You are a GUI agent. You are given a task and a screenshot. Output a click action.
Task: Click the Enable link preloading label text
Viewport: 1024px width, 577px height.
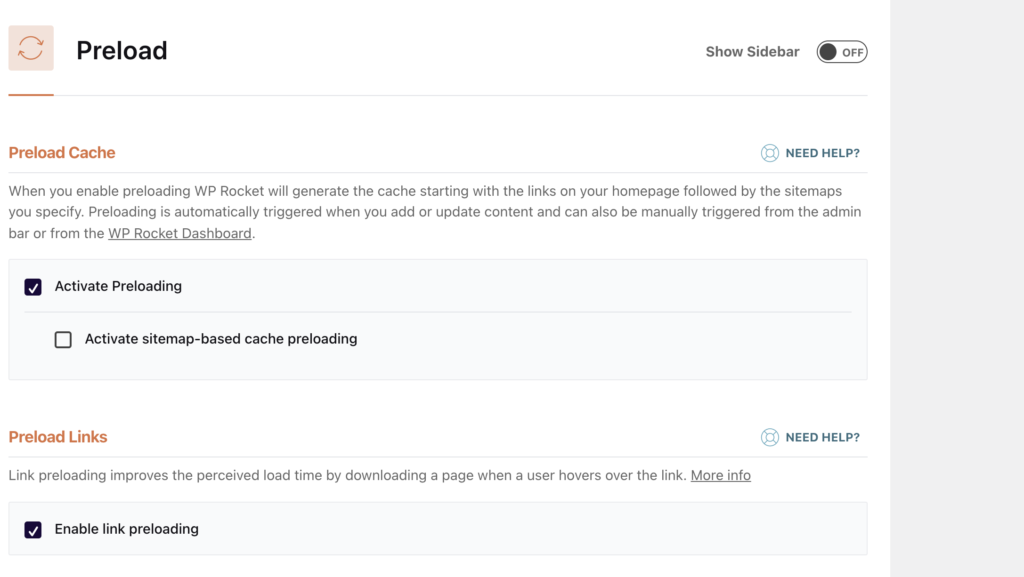click(127, 529)
